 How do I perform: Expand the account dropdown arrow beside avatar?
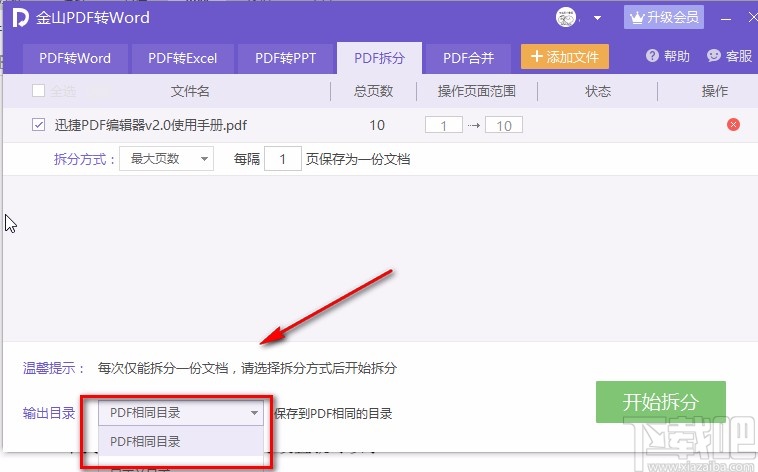pyautogui.click(x=598, y=18)
